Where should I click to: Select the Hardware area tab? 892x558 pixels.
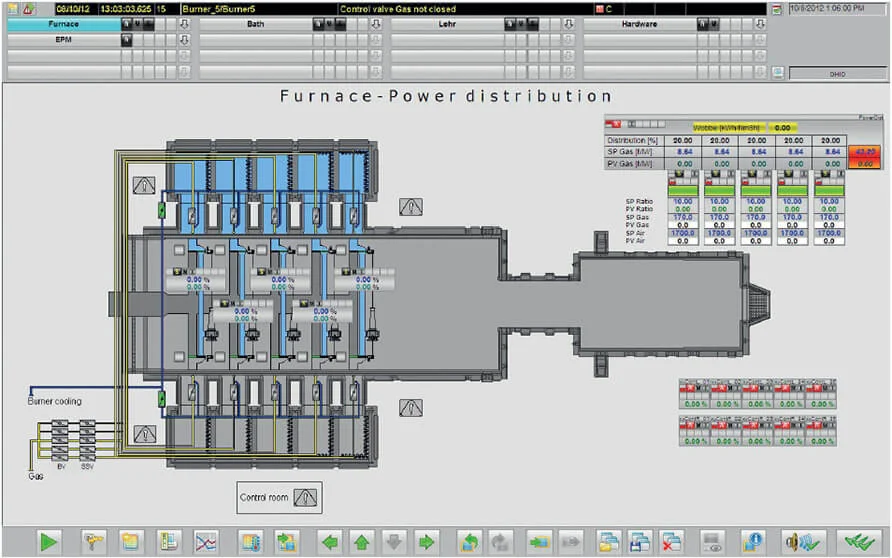639,24
